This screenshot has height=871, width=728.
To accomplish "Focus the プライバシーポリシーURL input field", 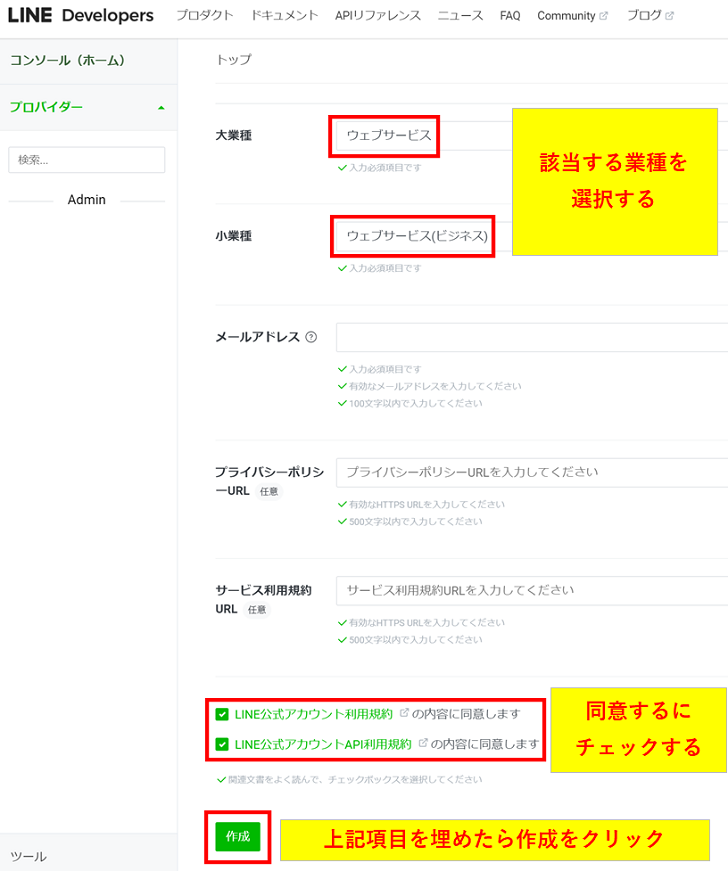I will (x=532, y=473).
